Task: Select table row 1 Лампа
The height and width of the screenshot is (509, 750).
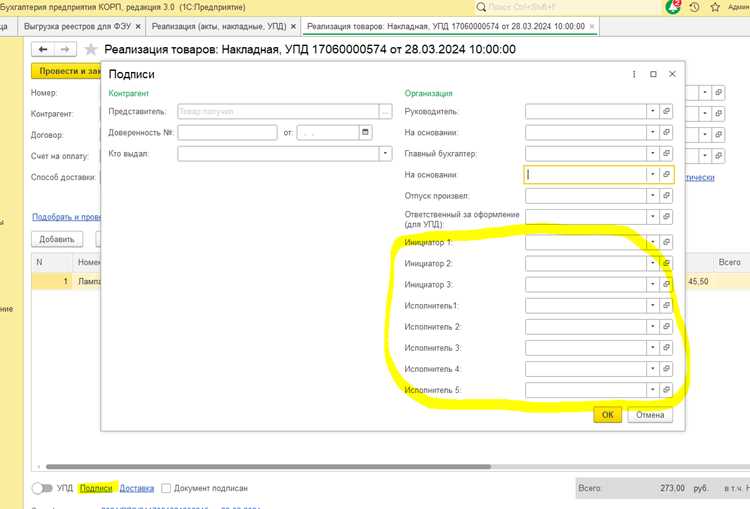Action: (66, 281)
